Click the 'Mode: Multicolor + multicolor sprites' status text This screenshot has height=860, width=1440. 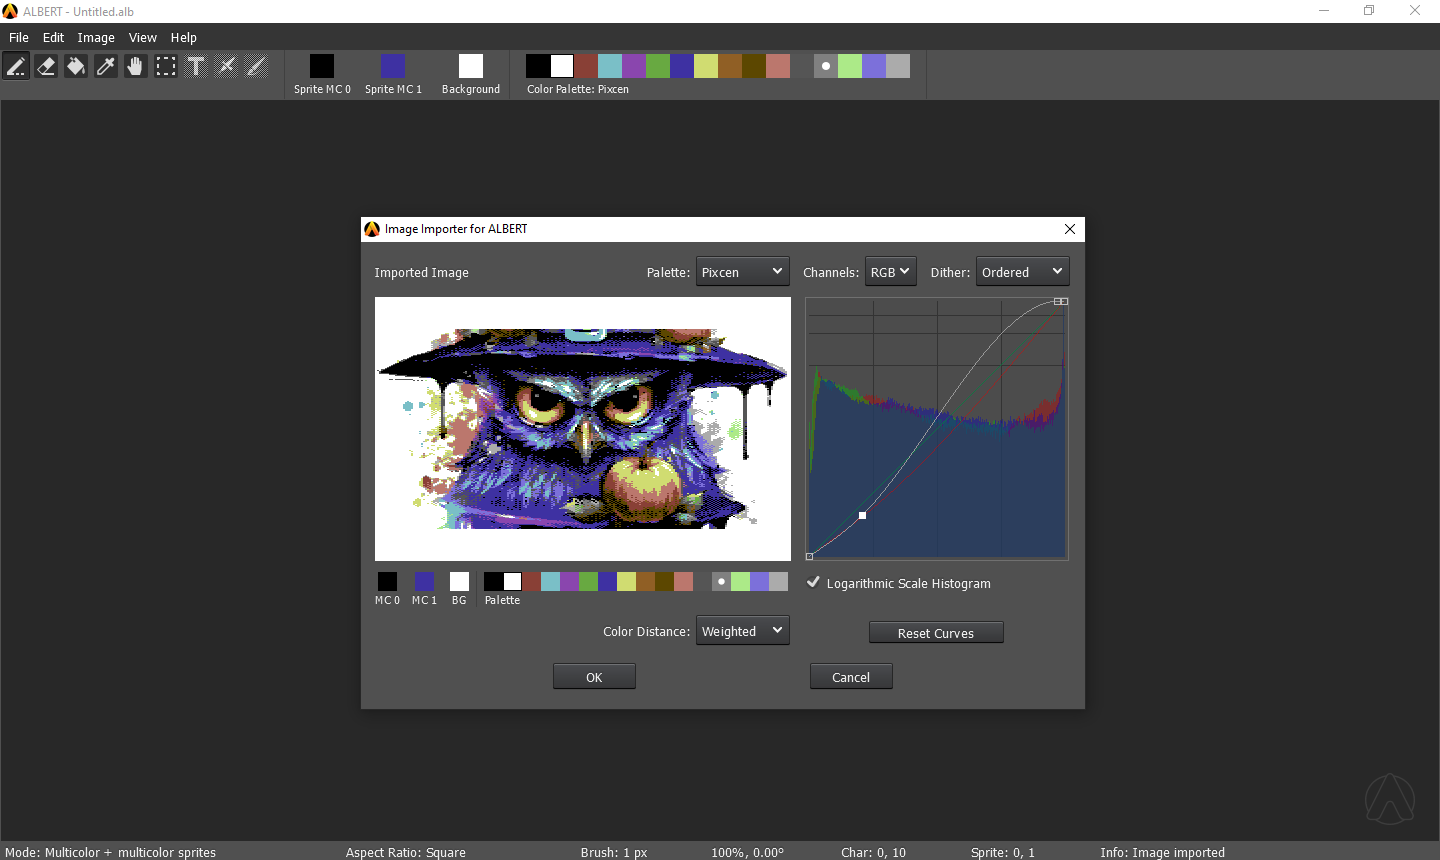click(110, 852)
